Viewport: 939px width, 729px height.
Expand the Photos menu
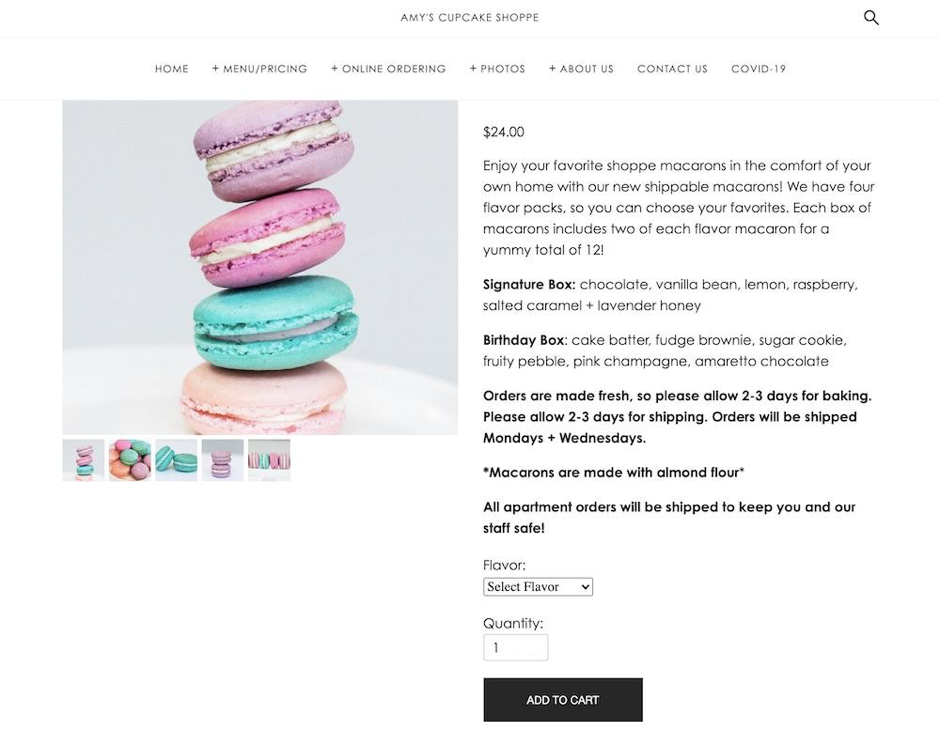tap(498, 69)
